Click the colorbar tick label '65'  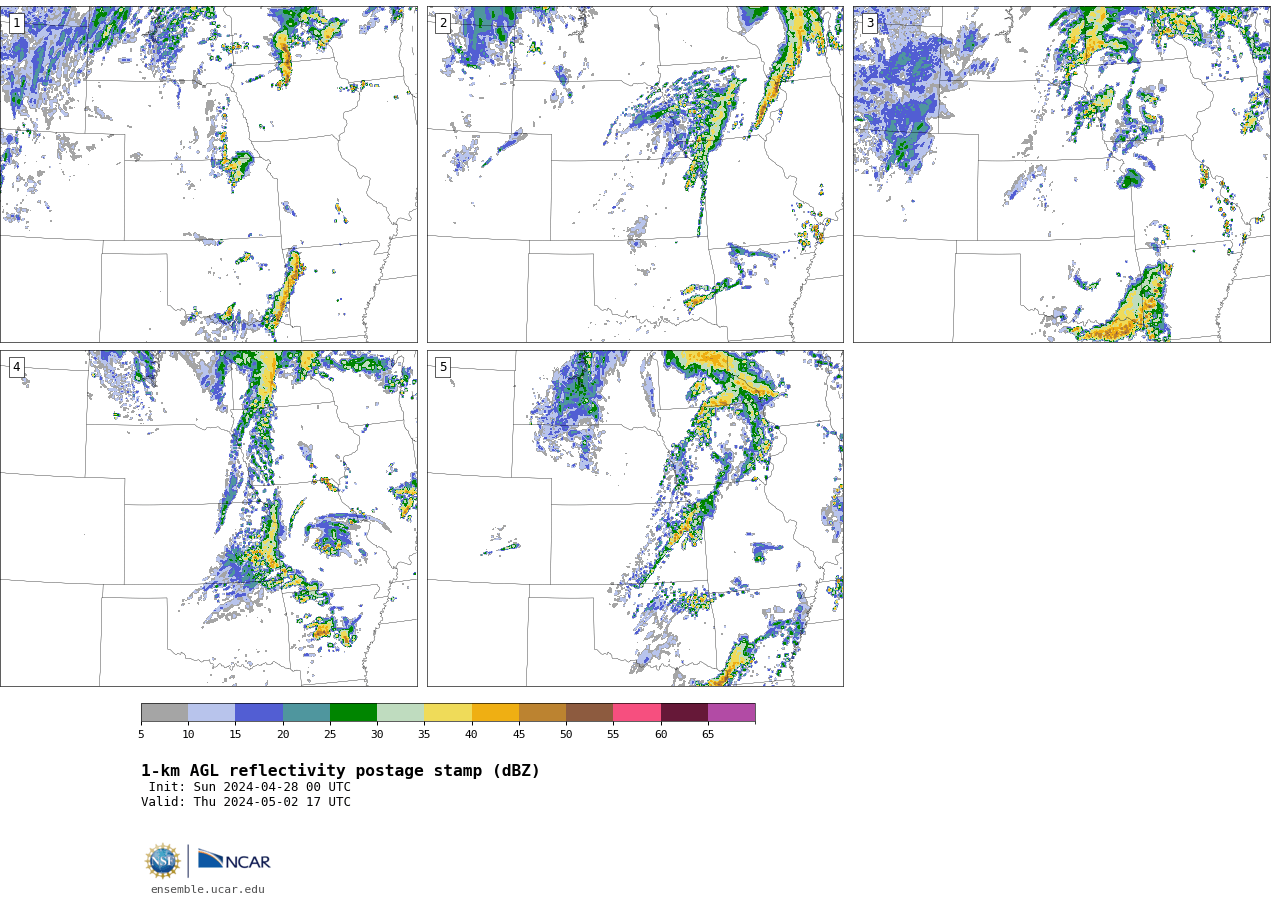click(x=708, y=735)
